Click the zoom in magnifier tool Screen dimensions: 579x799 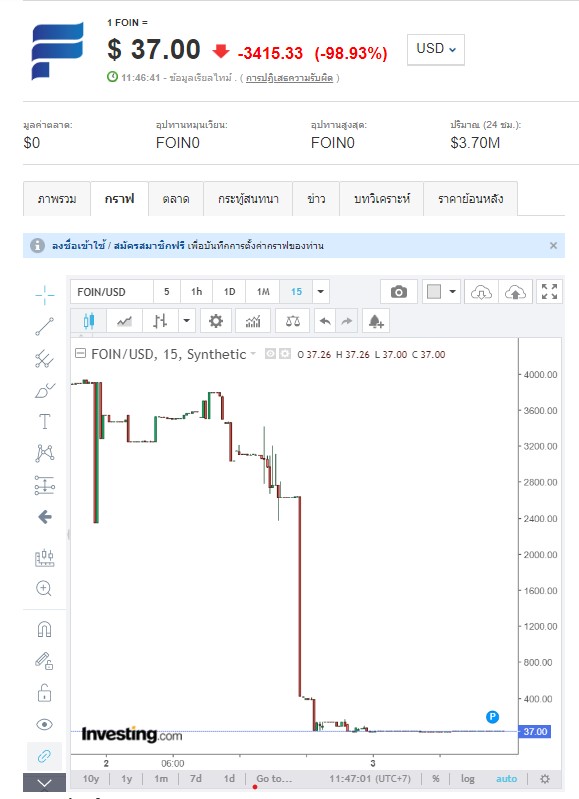[44, 588]
